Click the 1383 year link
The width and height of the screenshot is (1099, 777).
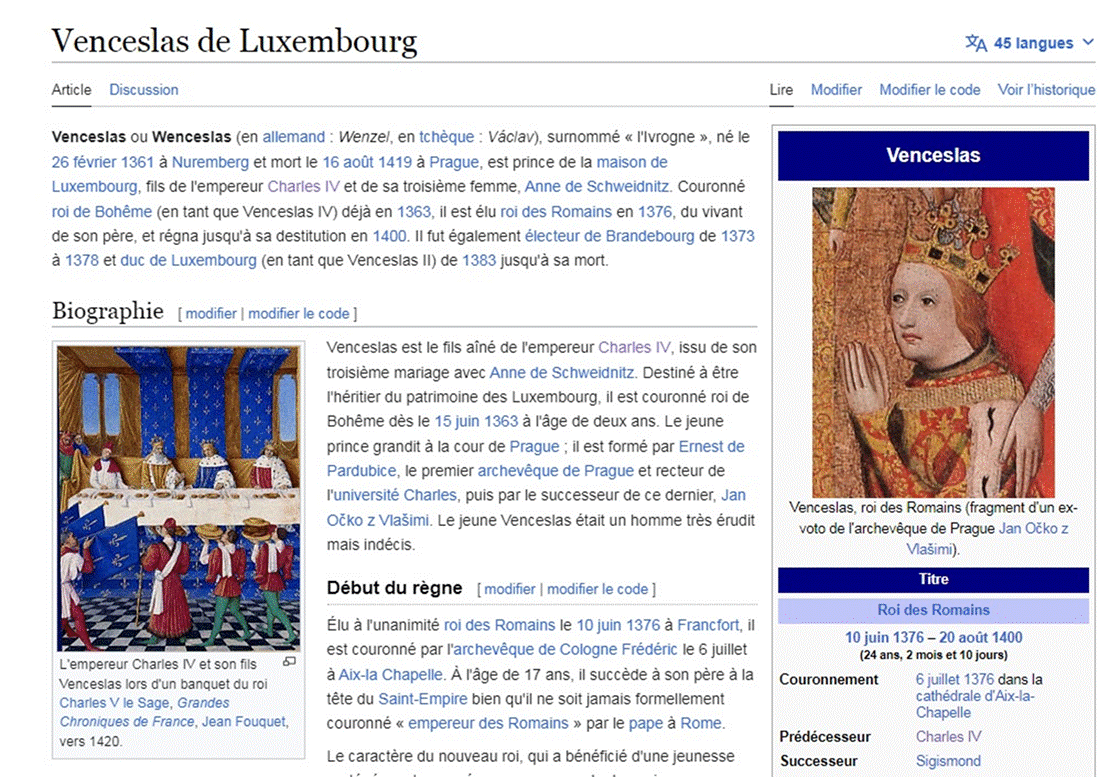tap(479, 261)
